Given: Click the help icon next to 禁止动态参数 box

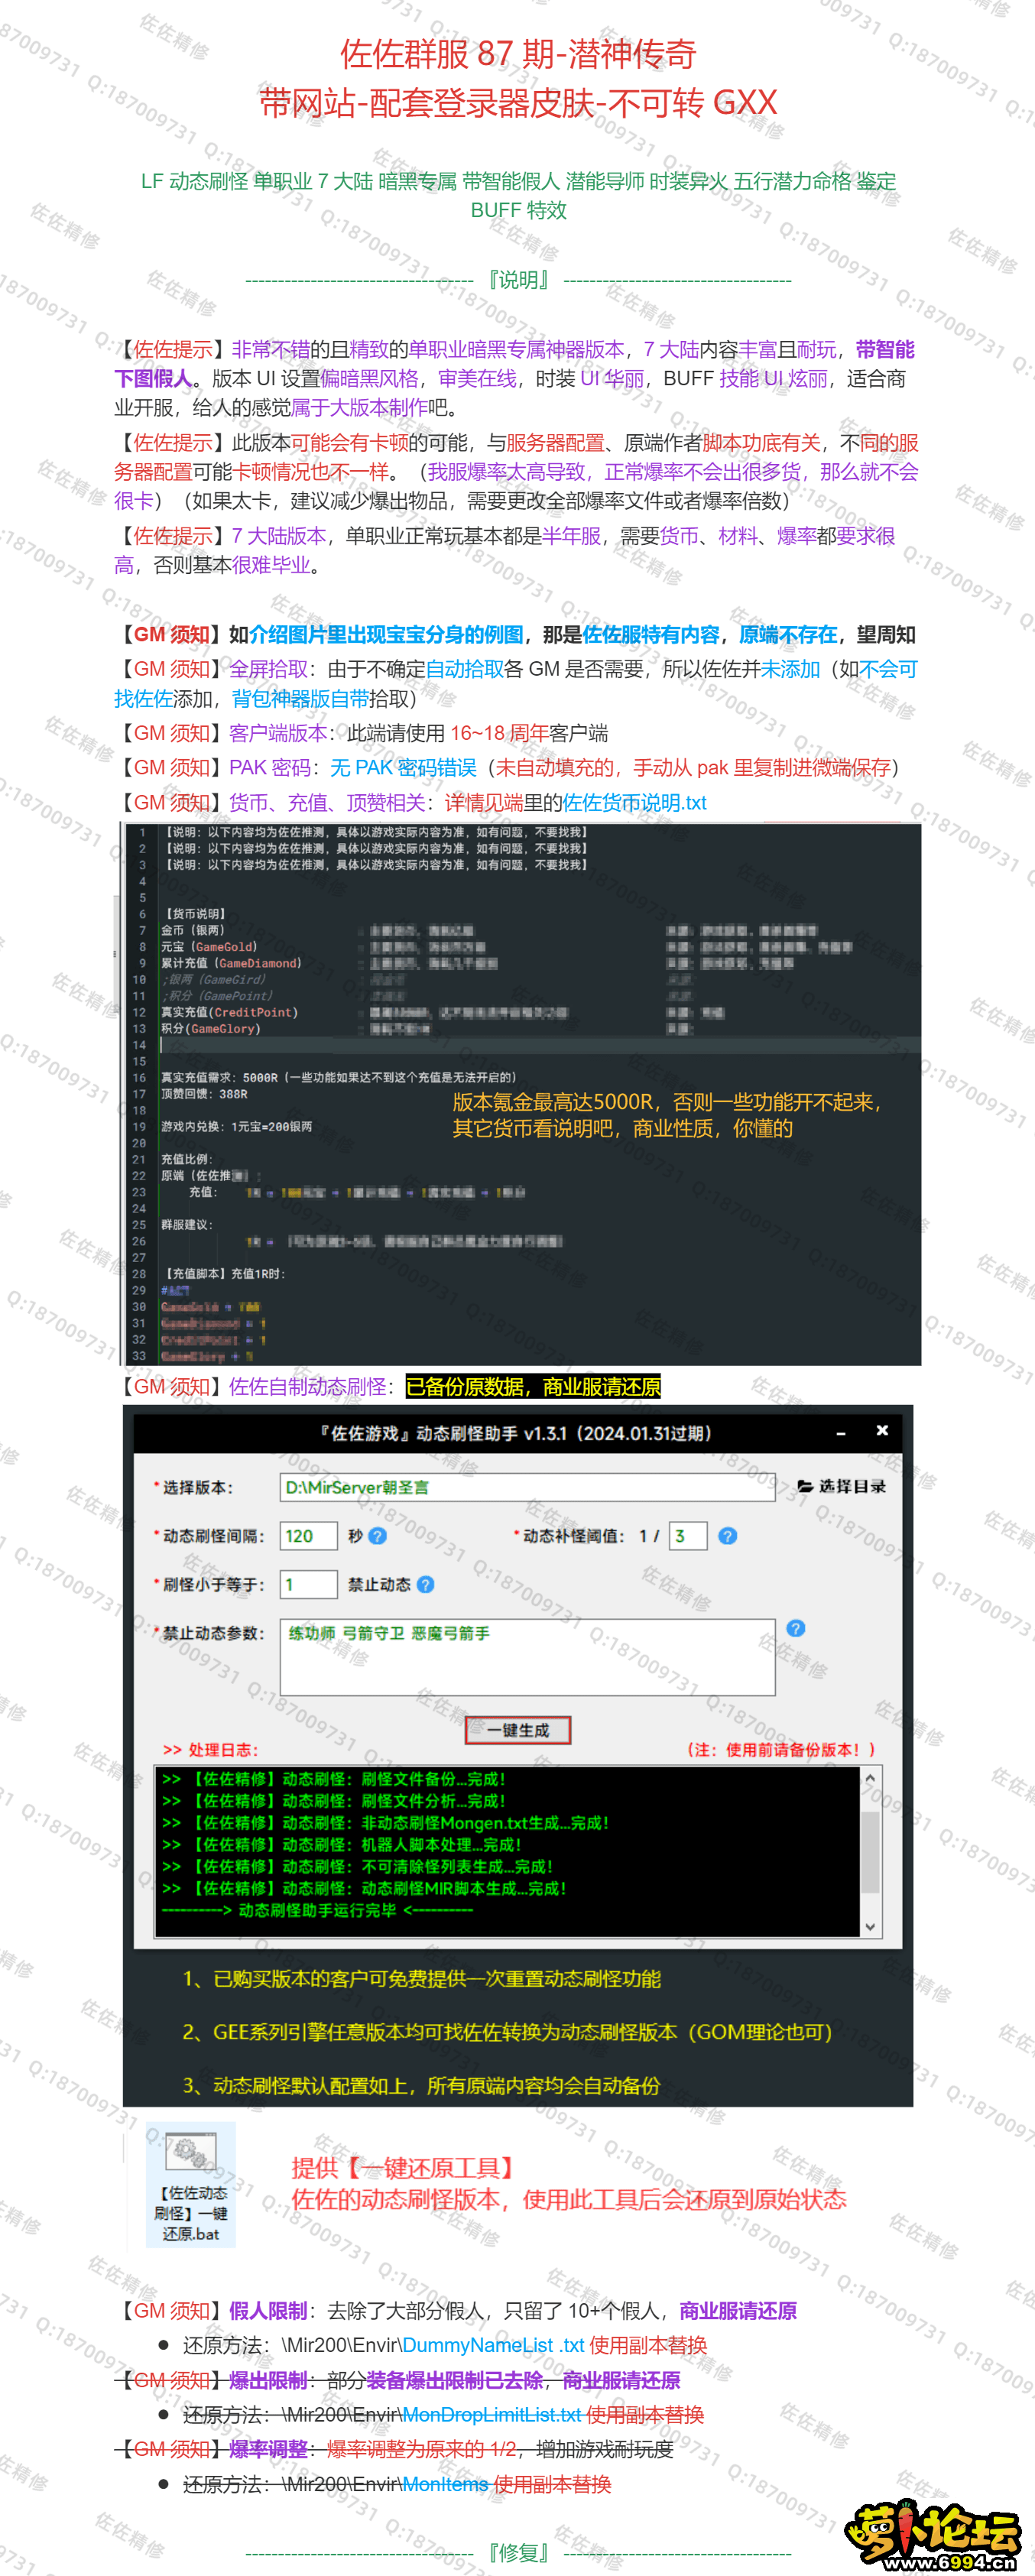Looking at the screenshot, I should coord(795,1629).
